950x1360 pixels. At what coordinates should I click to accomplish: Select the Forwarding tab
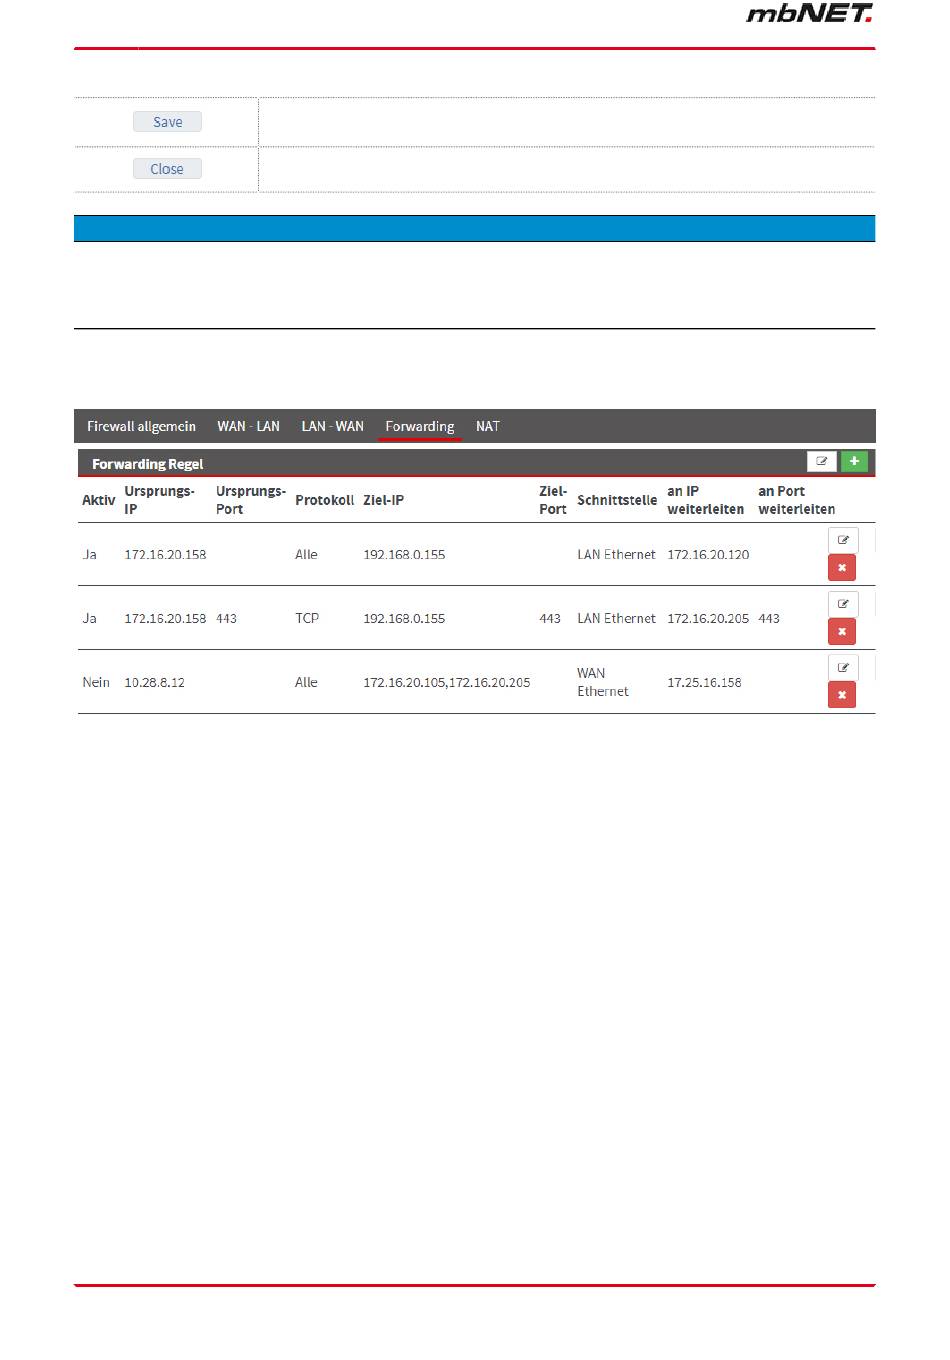pyautogui.click(x=420, y=426)
